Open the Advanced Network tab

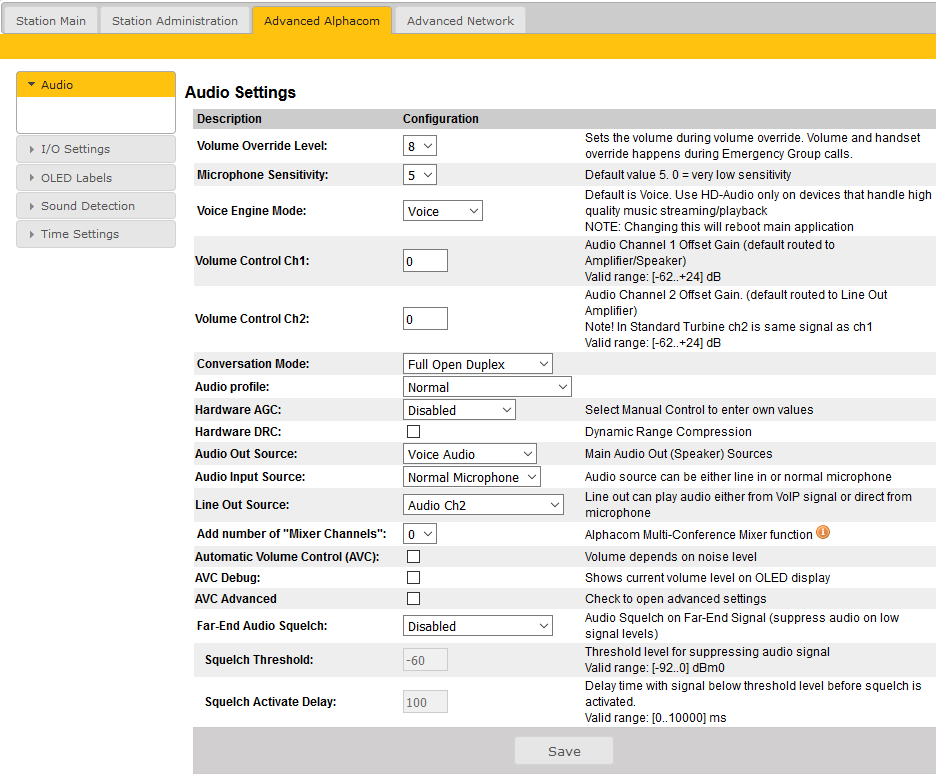coord(460,21)
